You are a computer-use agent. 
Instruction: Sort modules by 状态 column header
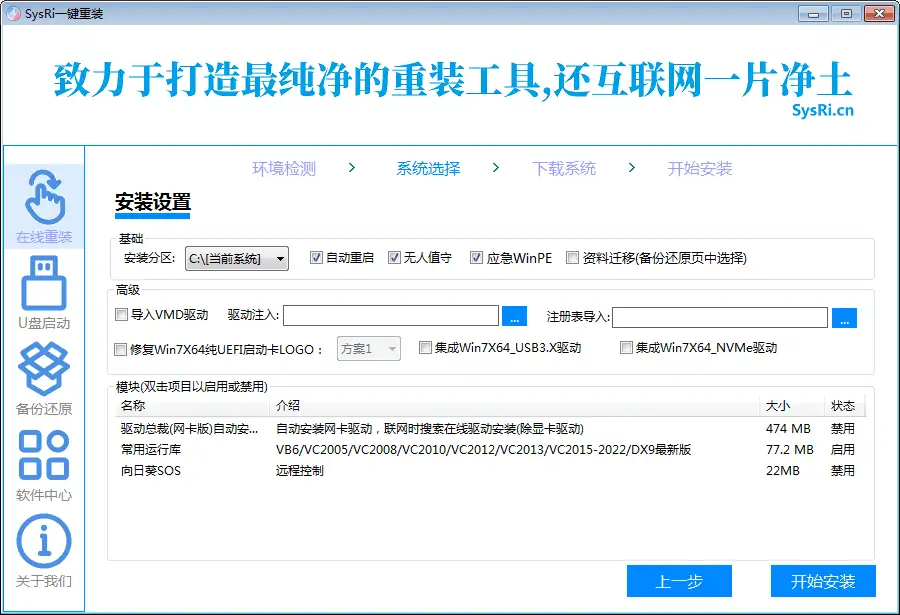coord(845,406)
